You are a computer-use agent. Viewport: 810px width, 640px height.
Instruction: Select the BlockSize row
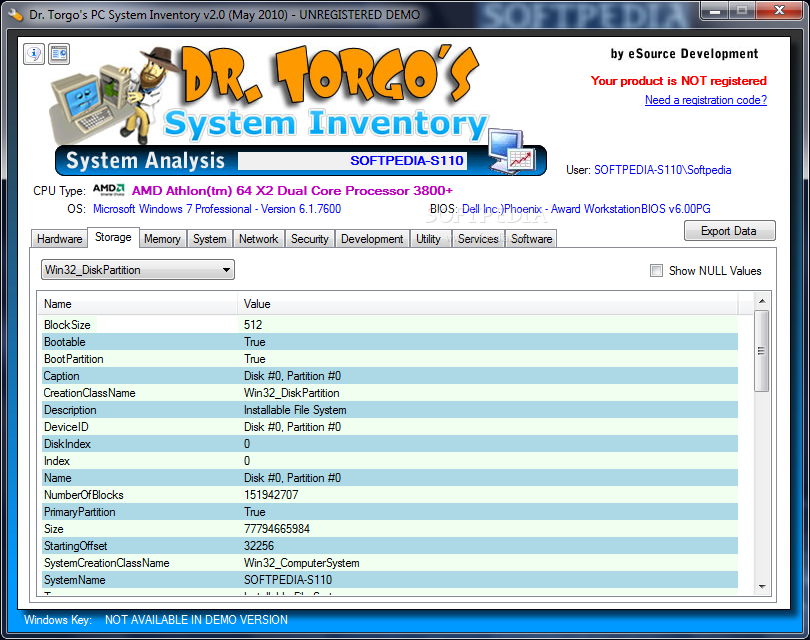pyautogui.click(x=390, y=325)
